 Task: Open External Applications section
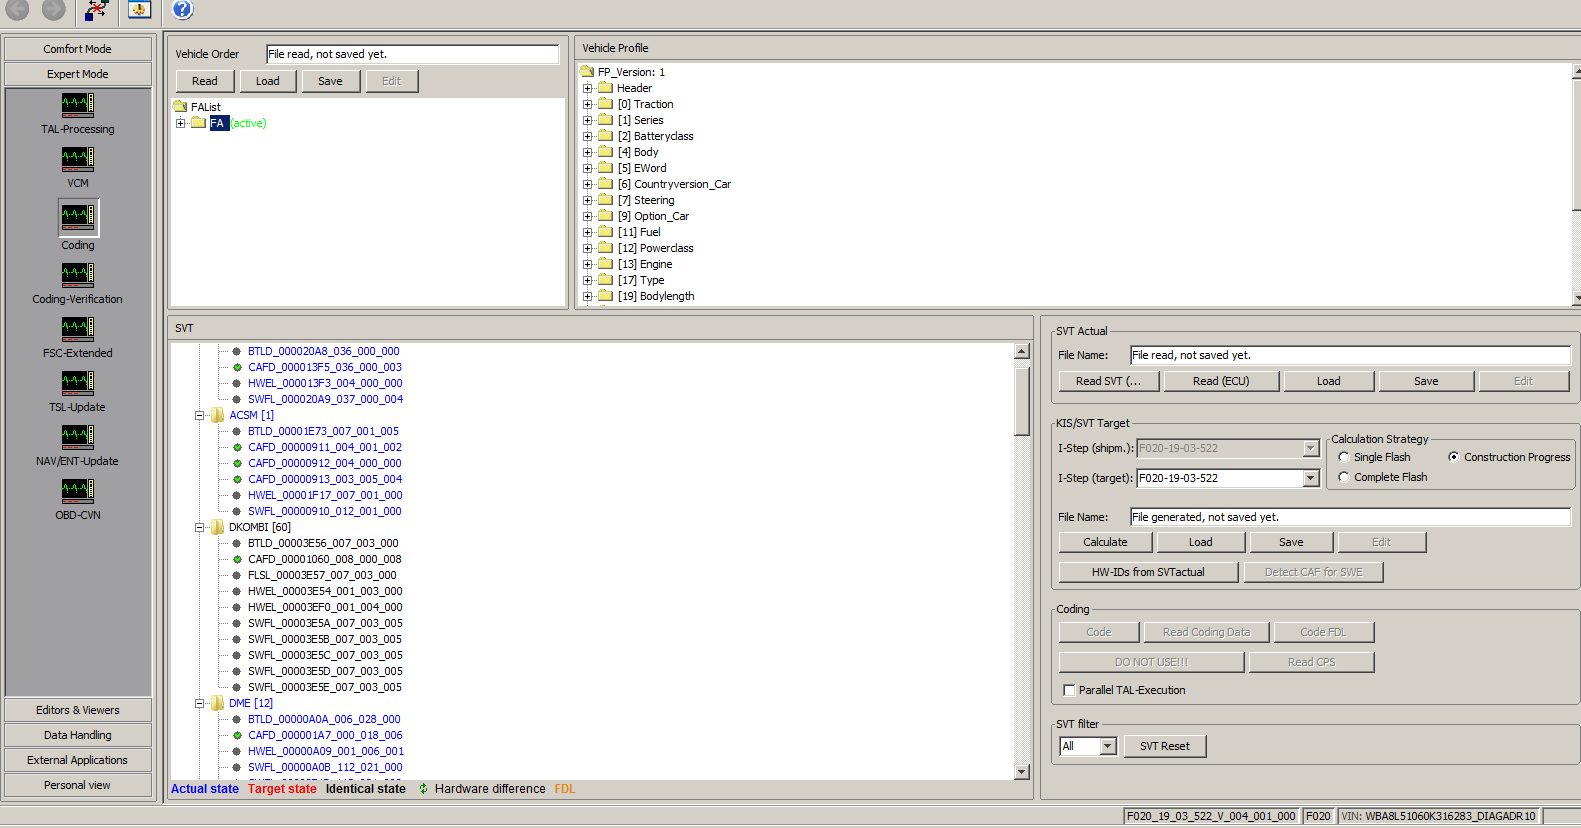[78, 760]
